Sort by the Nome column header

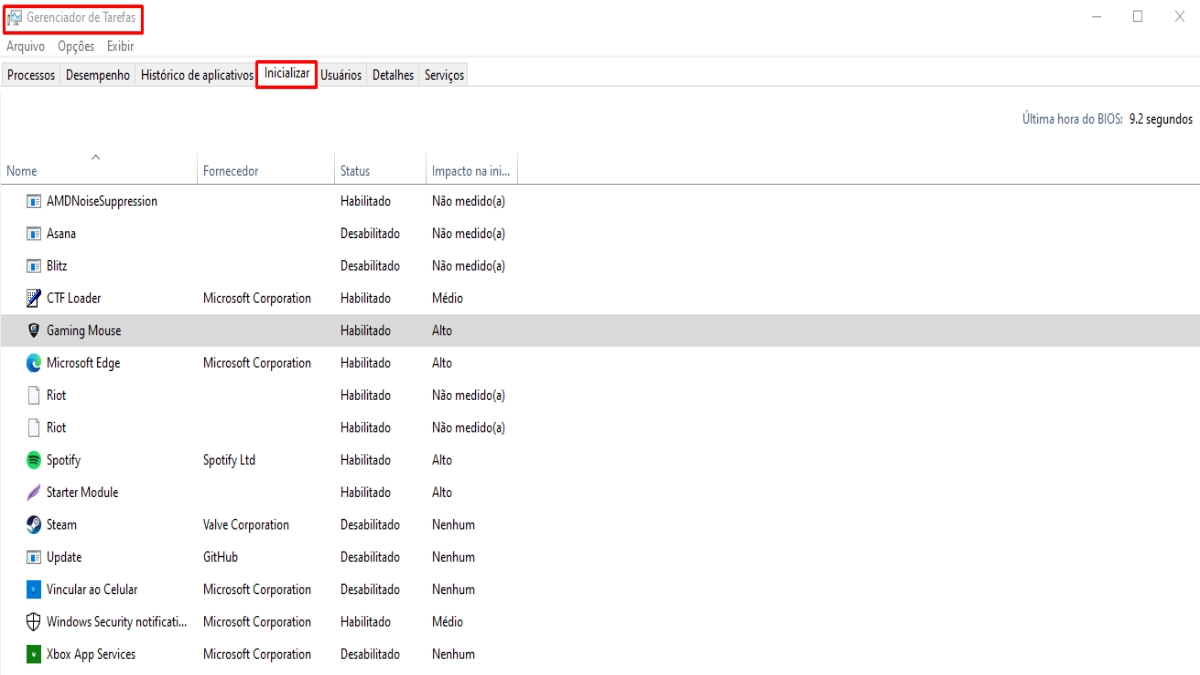tap(22, 171)
